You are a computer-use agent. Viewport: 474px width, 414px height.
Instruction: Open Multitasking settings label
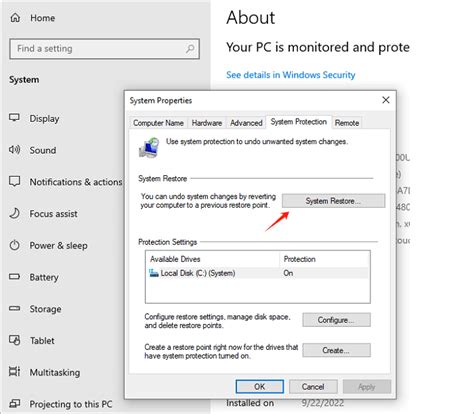point(55,372)
